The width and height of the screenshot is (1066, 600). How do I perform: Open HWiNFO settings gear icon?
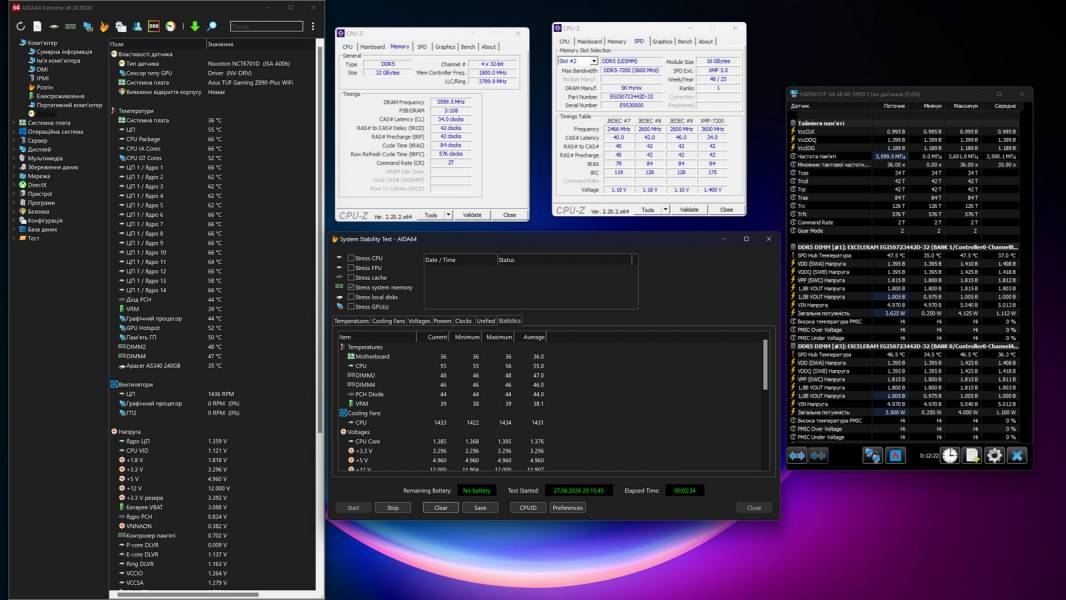pos(994,455)
